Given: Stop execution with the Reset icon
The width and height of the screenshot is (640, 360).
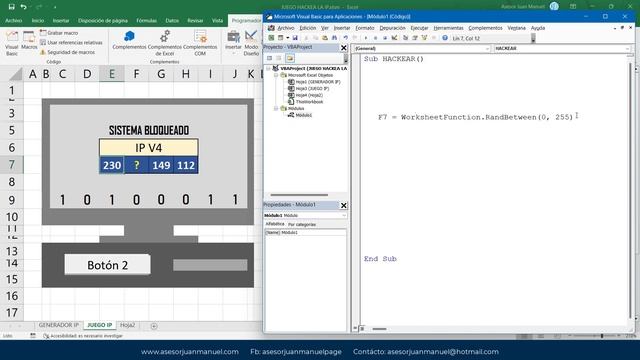Looking at the screenshot, I should pos(385,38).
